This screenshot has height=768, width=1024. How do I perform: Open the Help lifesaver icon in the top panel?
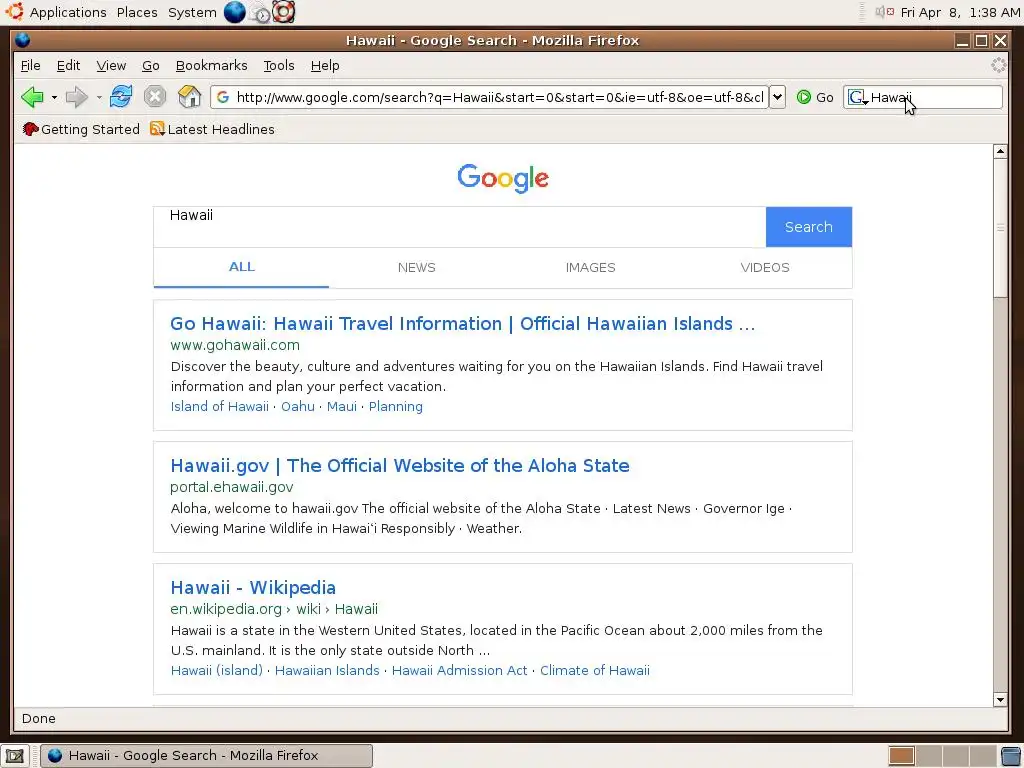pos(283,12)
